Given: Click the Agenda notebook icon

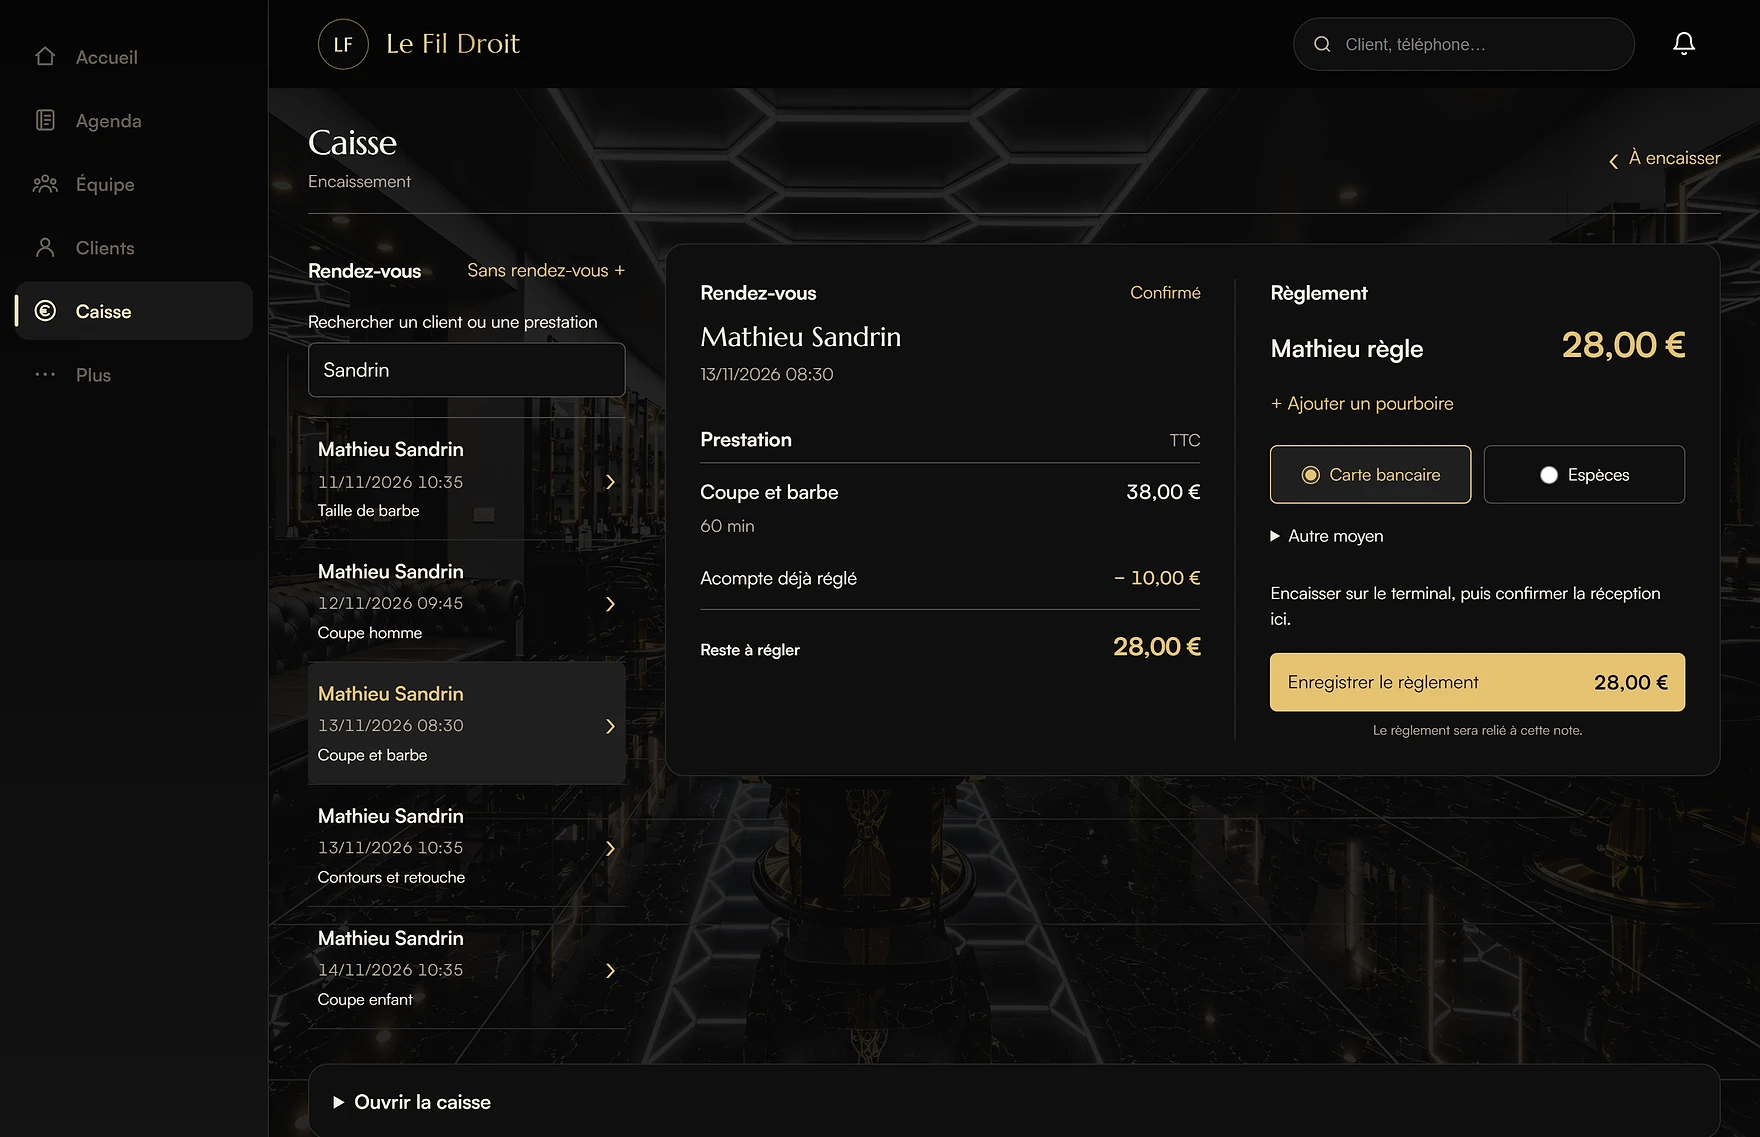Looking at the screenshot, I should coord(45,120).
